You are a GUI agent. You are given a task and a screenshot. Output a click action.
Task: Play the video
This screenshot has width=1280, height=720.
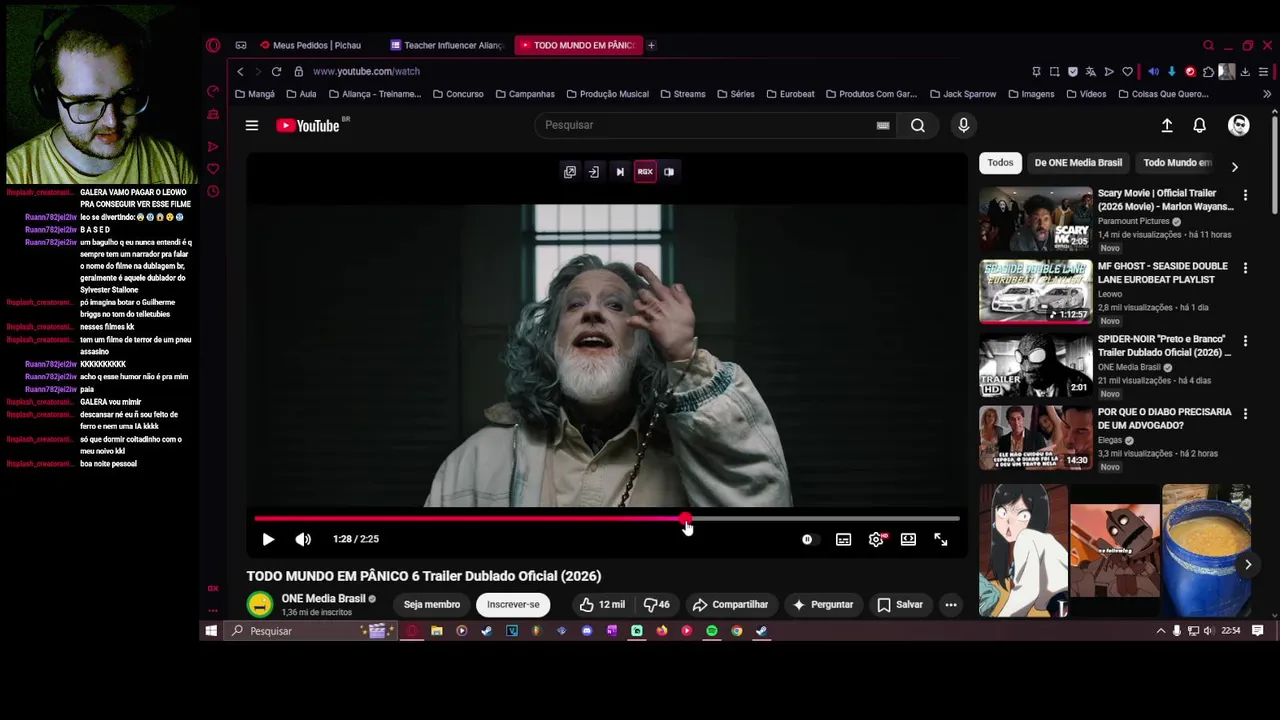(x=268, y=539)
